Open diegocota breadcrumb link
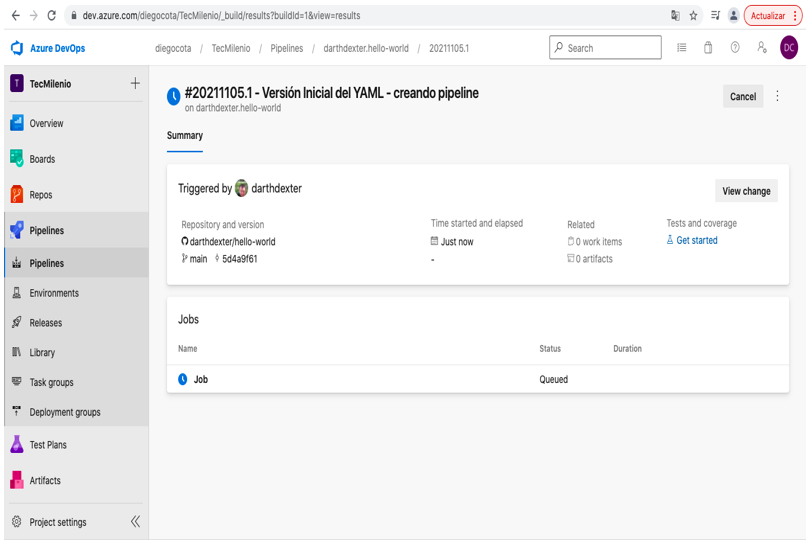 tap(173, 48)
